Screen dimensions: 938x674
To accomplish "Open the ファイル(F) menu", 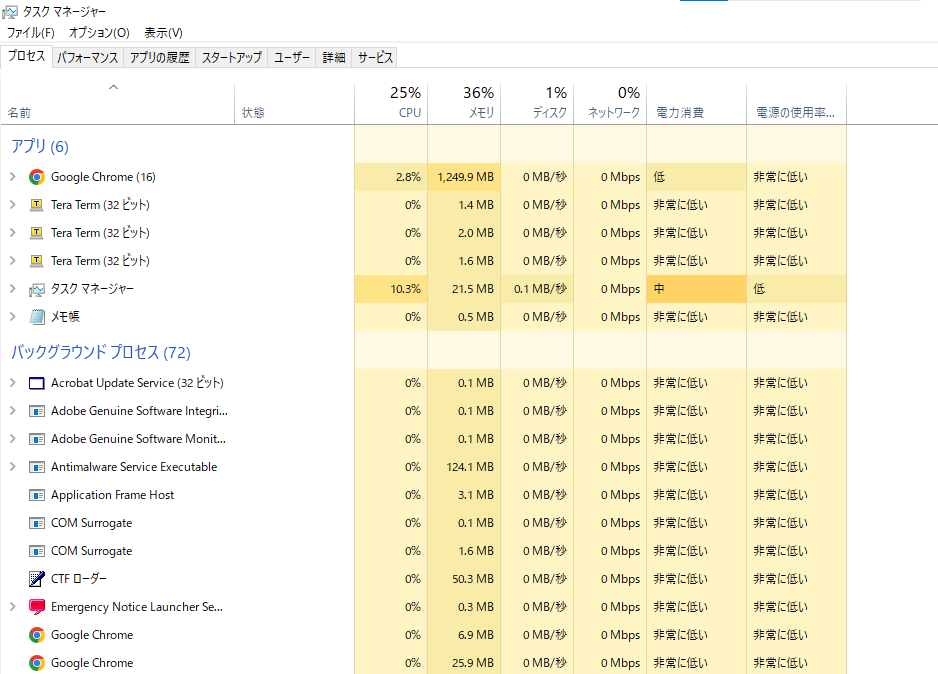I will click(31, 33).
